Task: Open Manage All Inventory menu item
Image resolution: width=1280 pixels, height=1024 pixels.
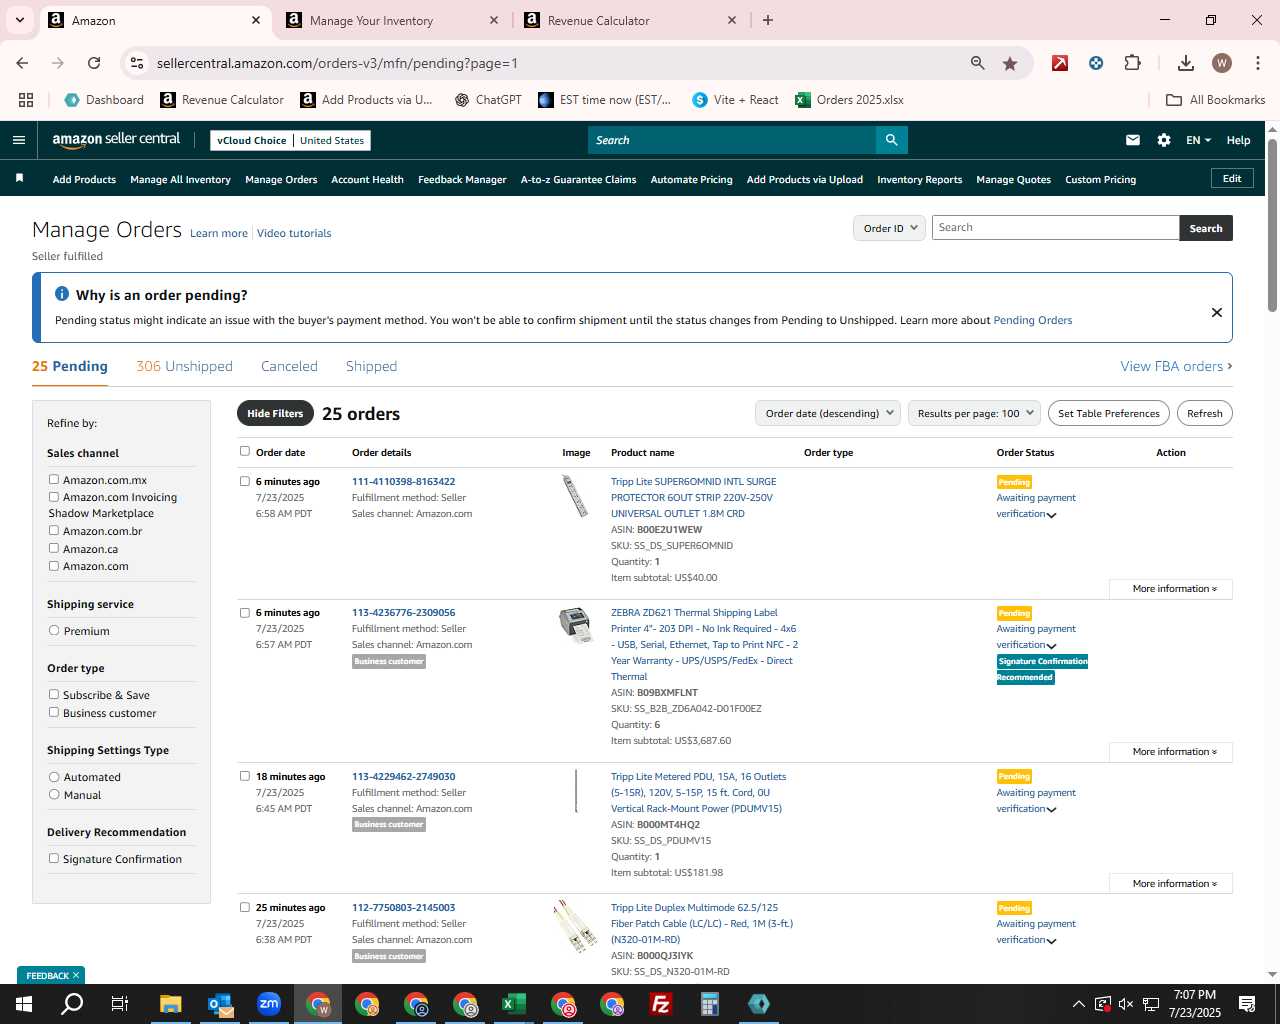Action: click(x=180, y=179)
